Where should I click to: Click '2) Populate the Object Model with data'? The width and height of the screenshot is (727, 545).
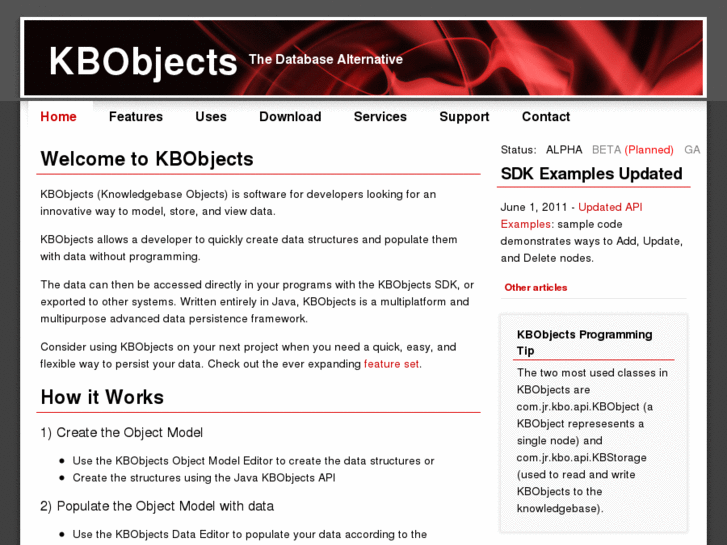[157, 506]
